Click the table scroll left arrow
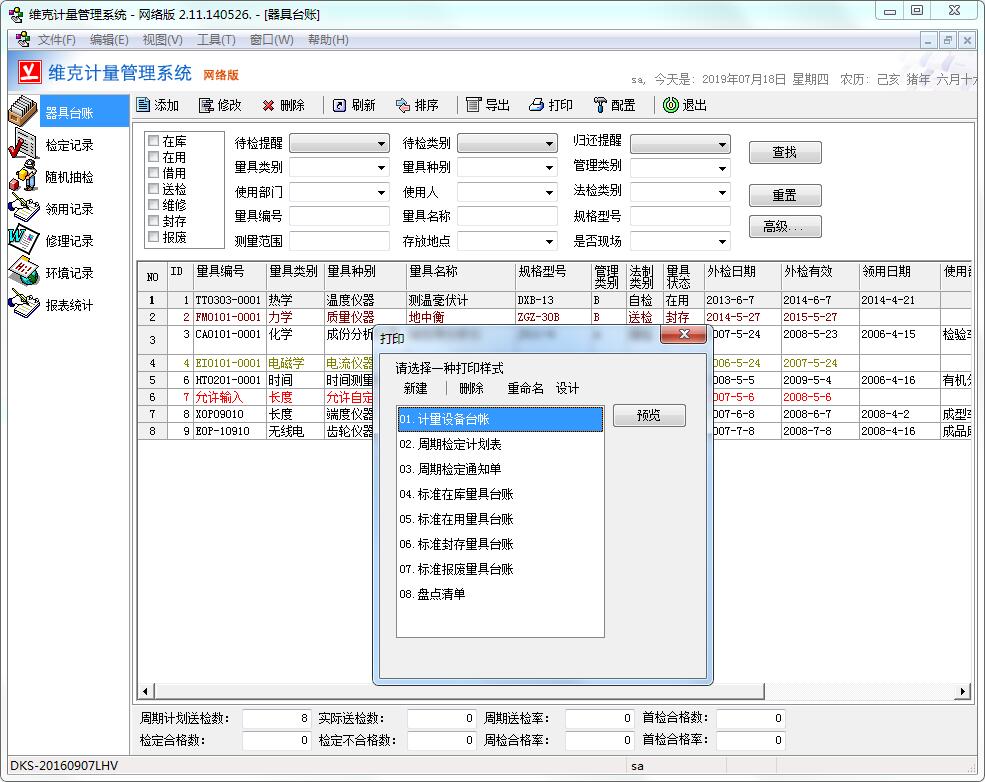This screenshot has width=985, height=782. click(x=145, y=692)
